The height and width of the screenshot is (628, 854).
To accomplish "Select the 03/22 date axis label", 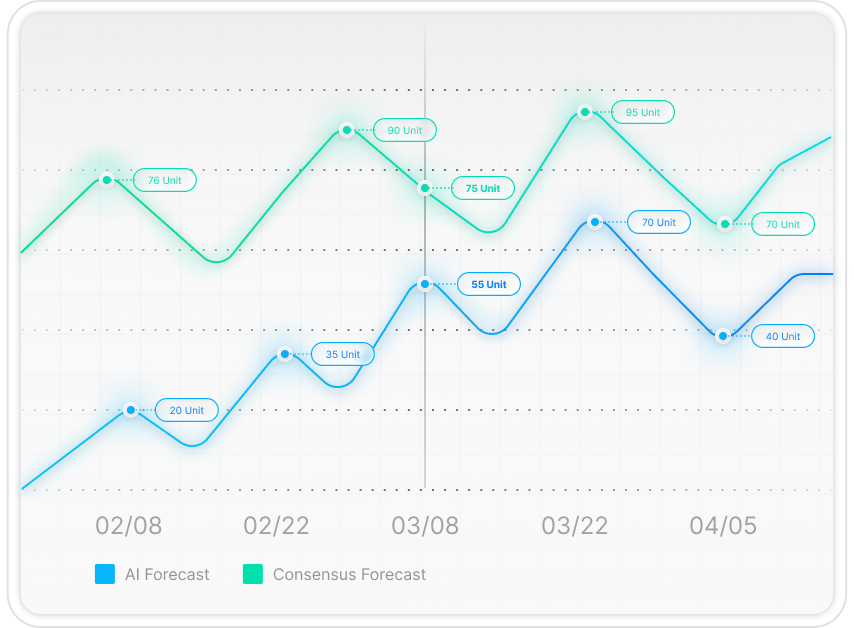I will [574, 525].
